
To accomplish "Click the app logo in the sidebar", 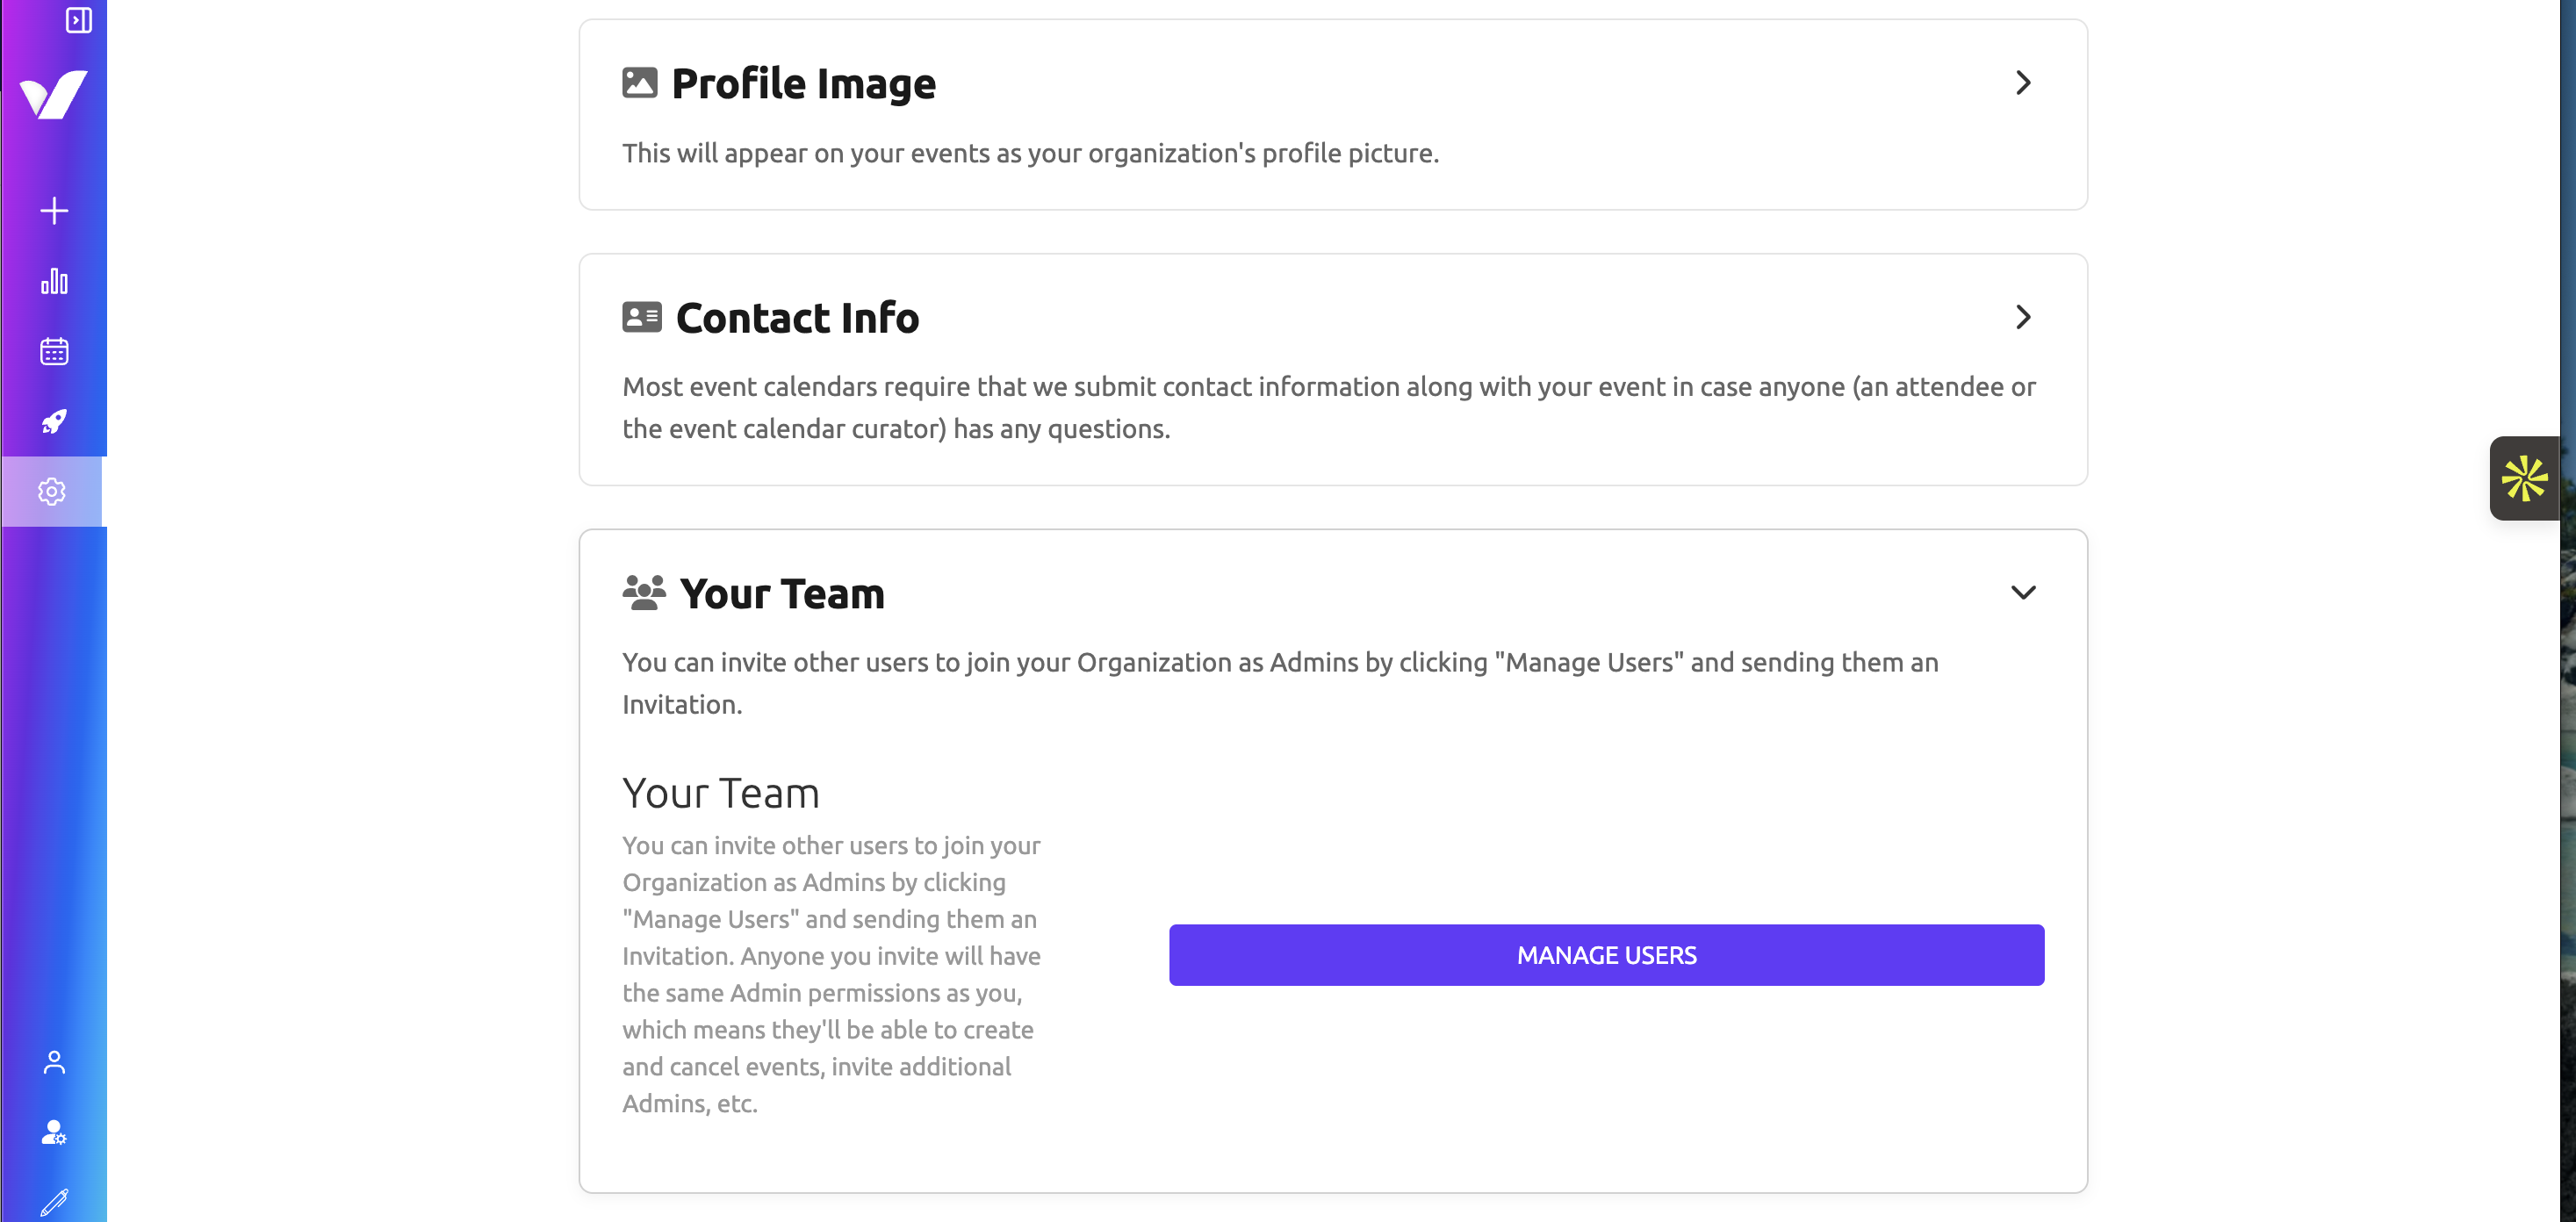I will point(54,95).
